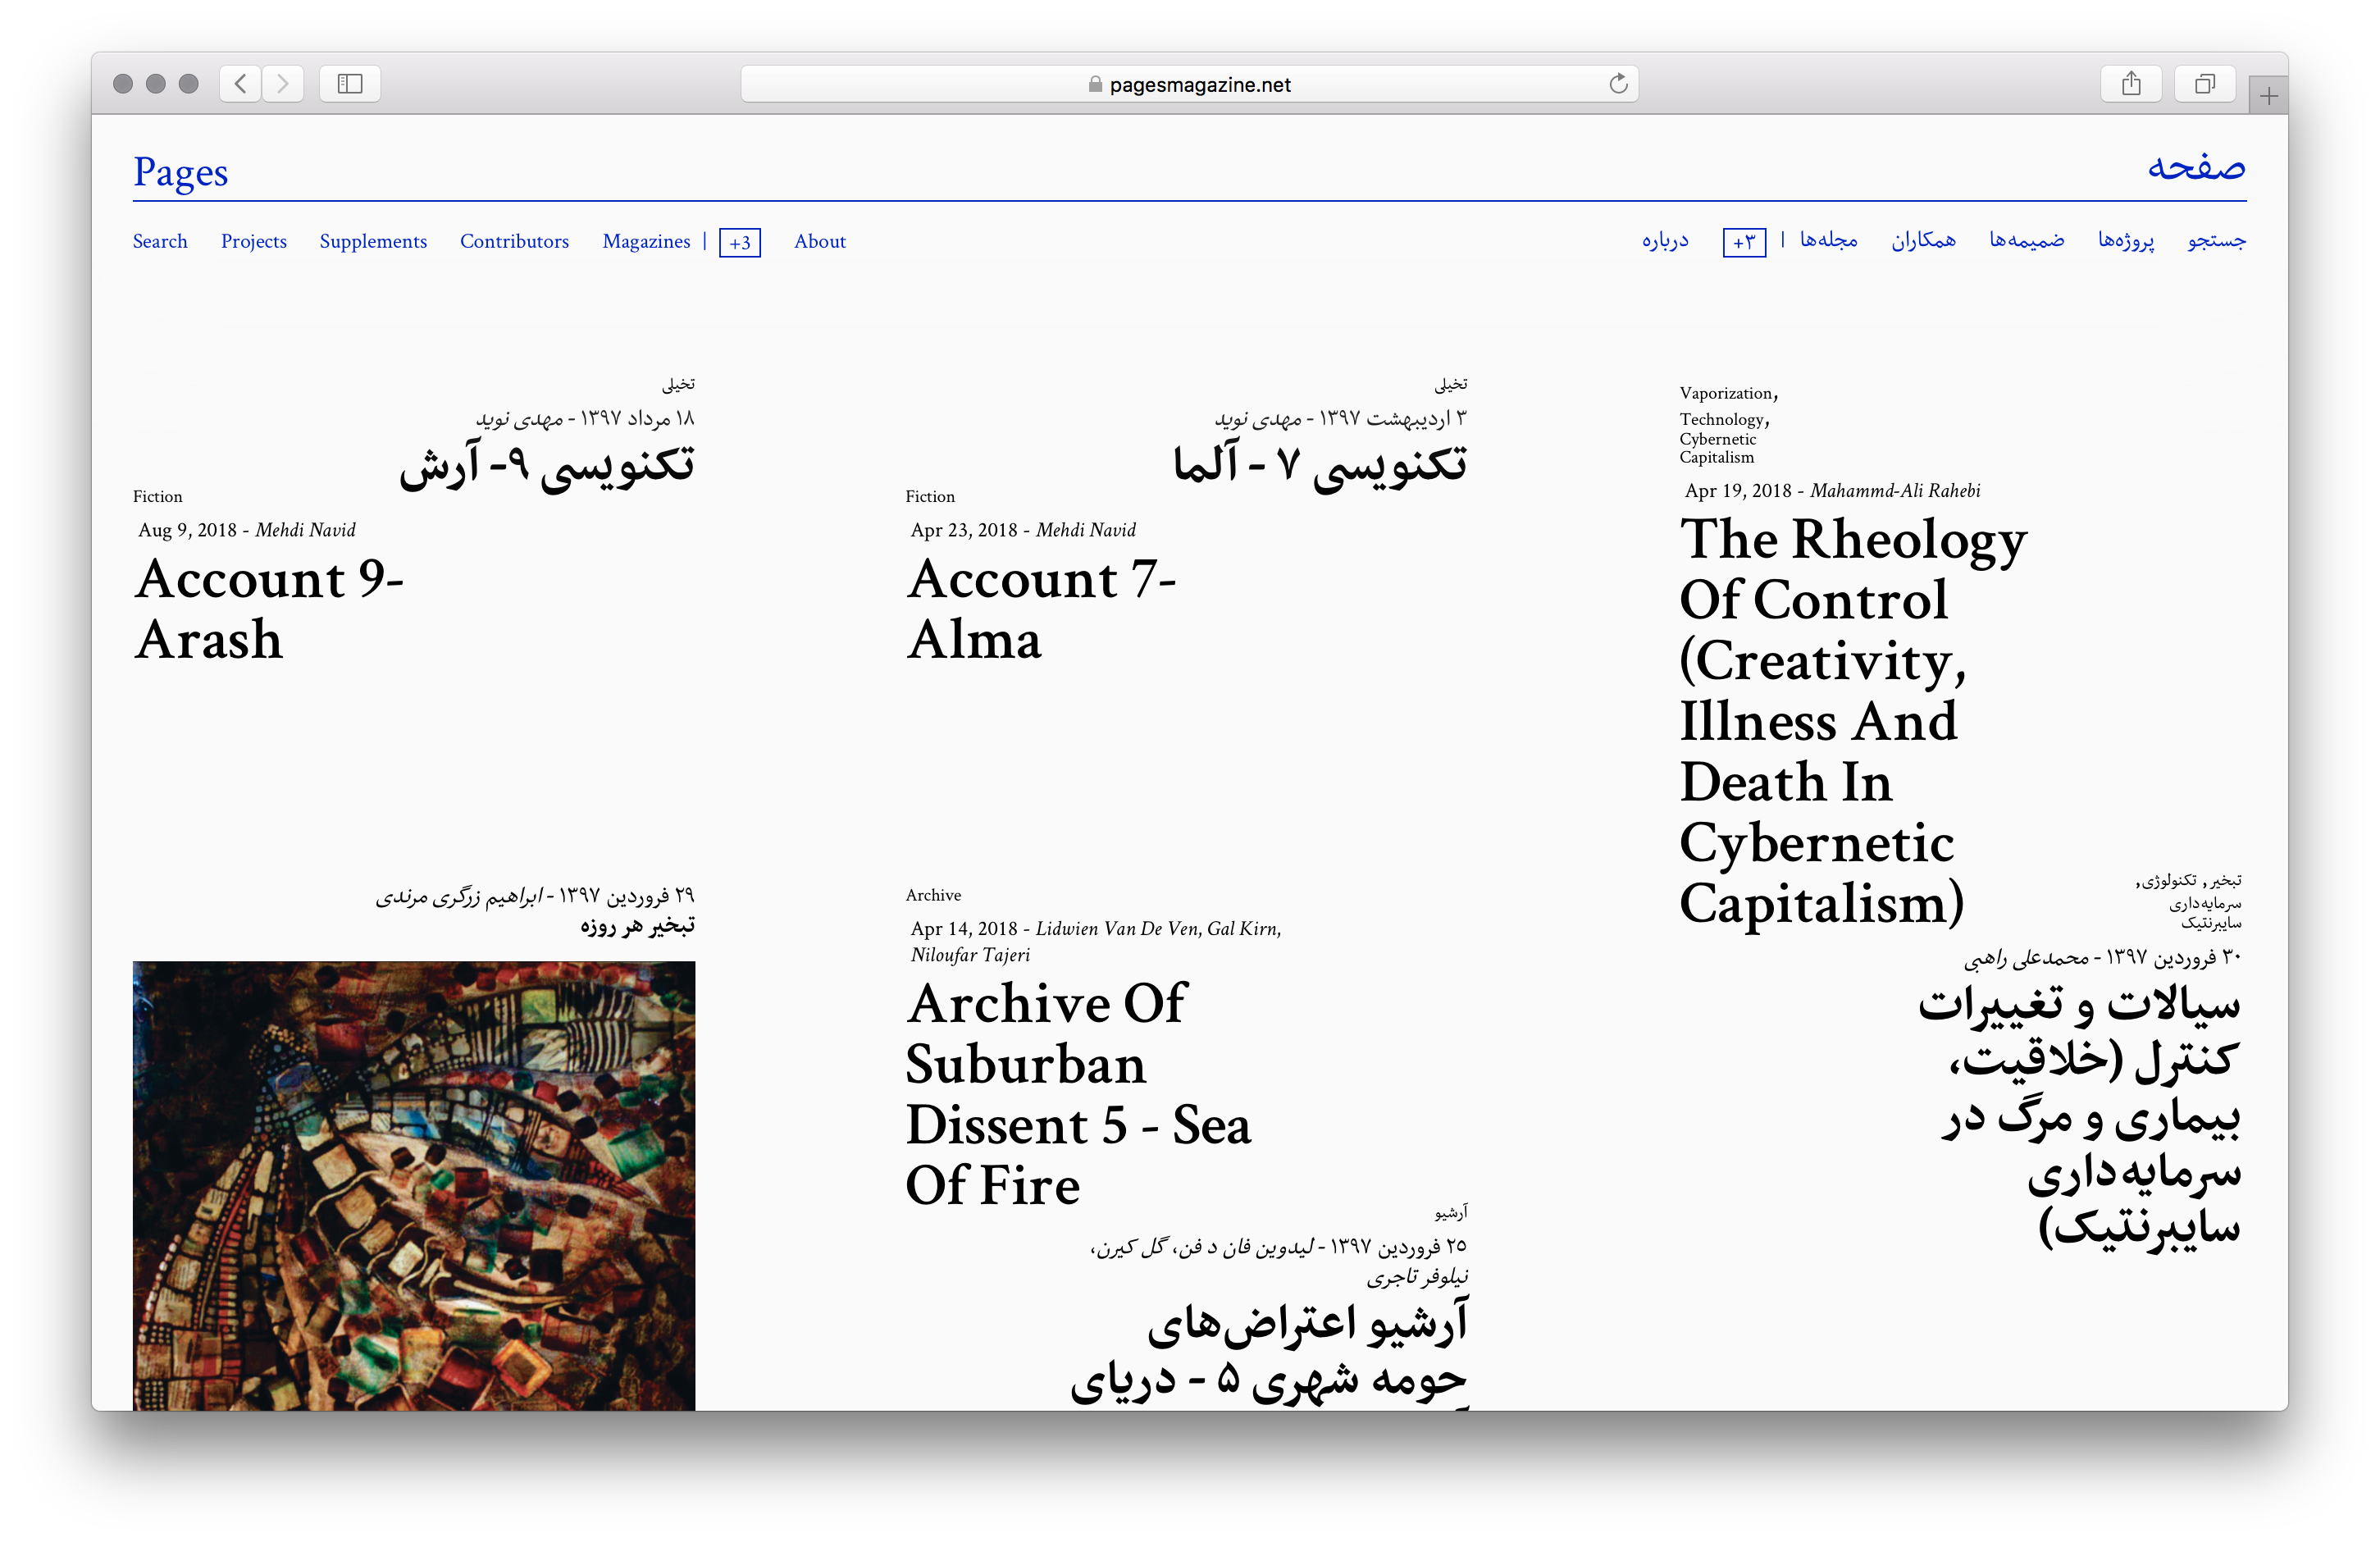Open the About page link
The width and height of the screenshot is (2380, 1542).
[x=819, y=241]
